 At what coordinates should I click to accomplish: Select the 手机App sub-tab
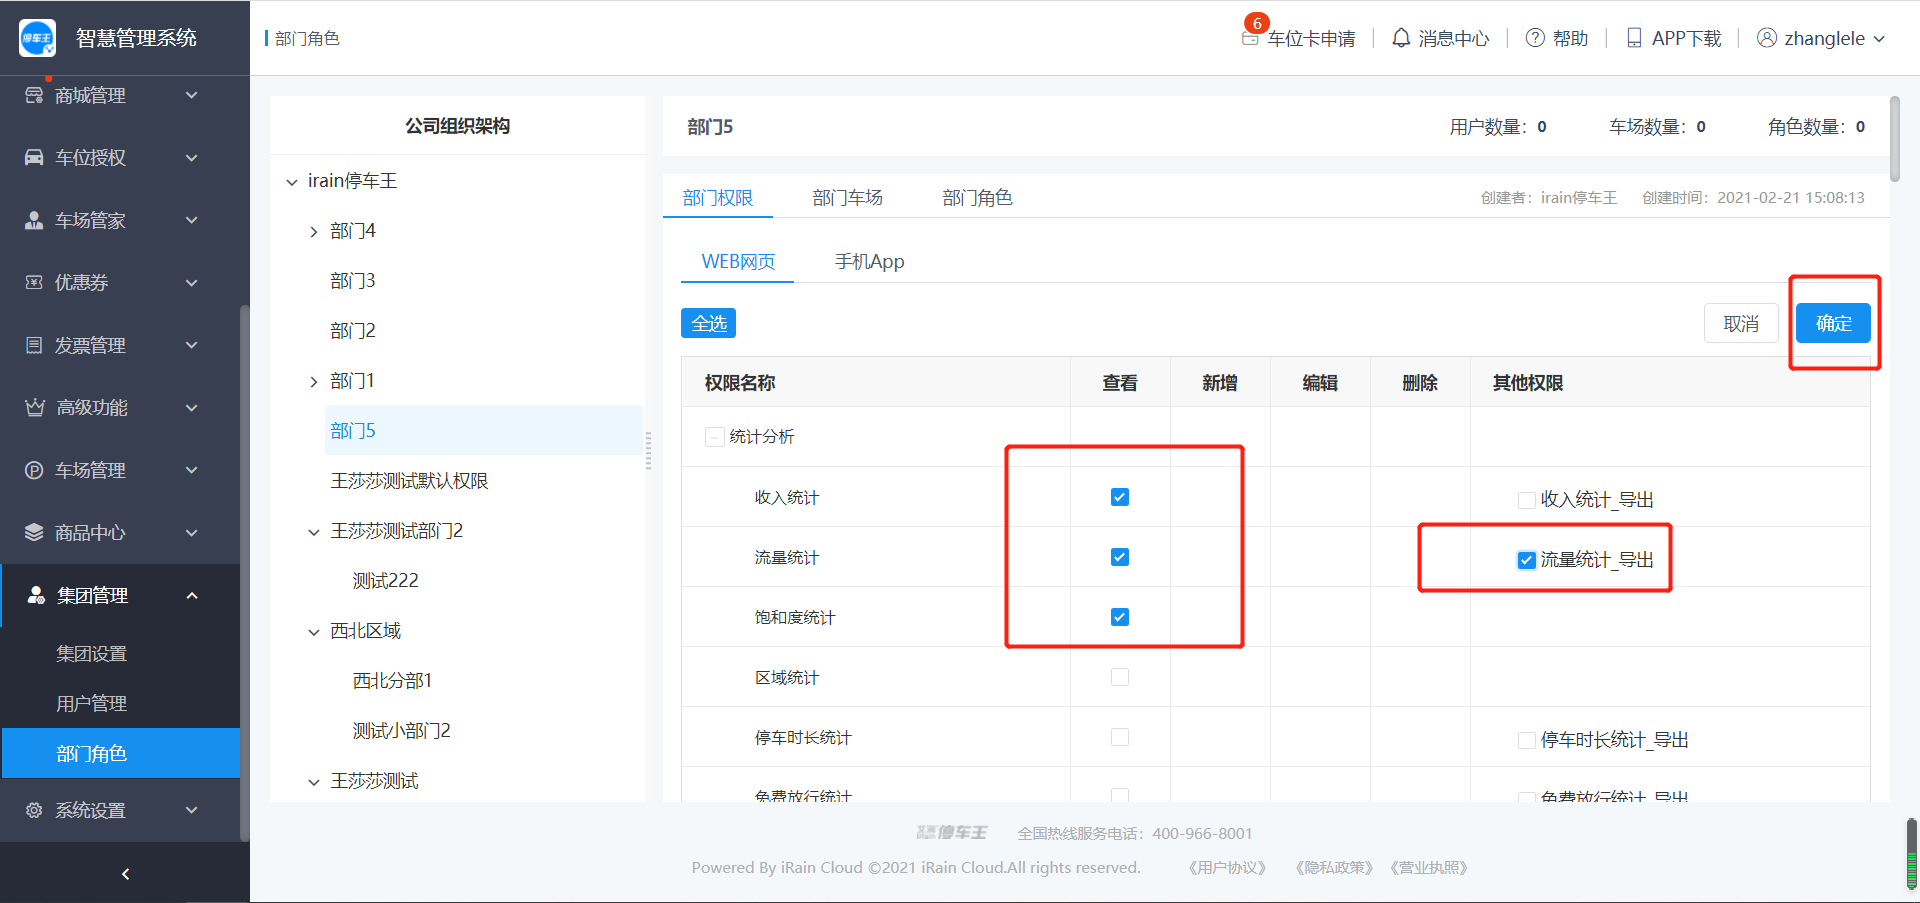pyautogui.click(x=869, y=262)
